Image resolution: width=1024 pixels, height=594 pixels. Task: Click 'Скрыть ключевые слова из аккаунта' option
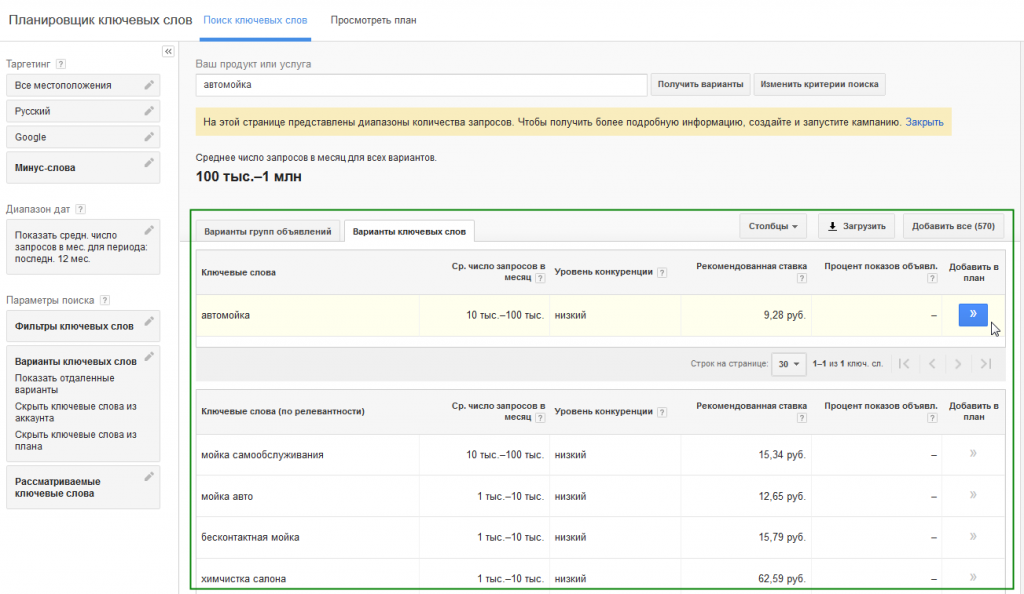pyautogui.click(x=76, y=412)
